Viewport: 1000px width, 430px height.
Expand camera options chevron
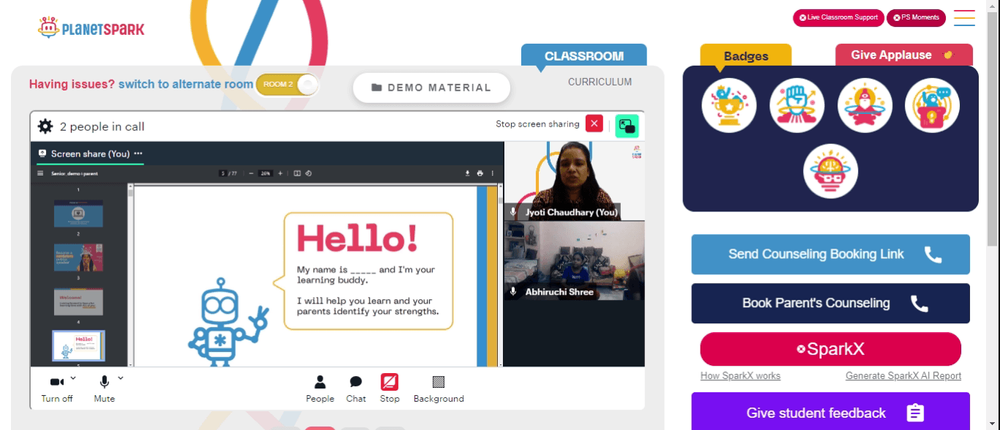pos(73,378)
